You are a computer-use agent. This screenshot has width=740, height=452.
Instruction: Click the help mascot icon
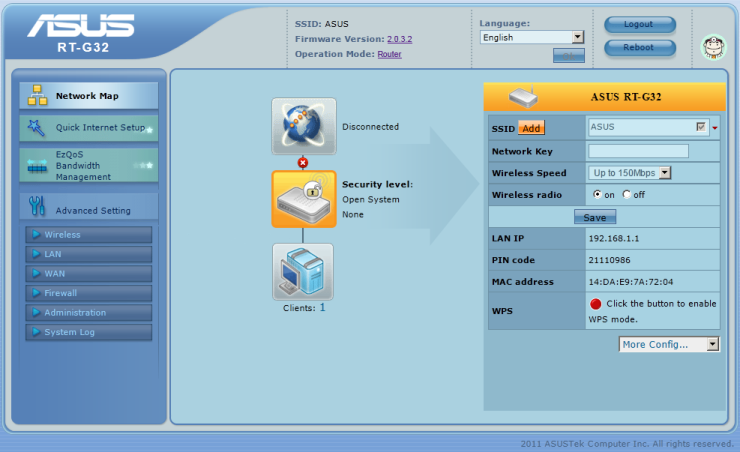(x=714, y=47)
